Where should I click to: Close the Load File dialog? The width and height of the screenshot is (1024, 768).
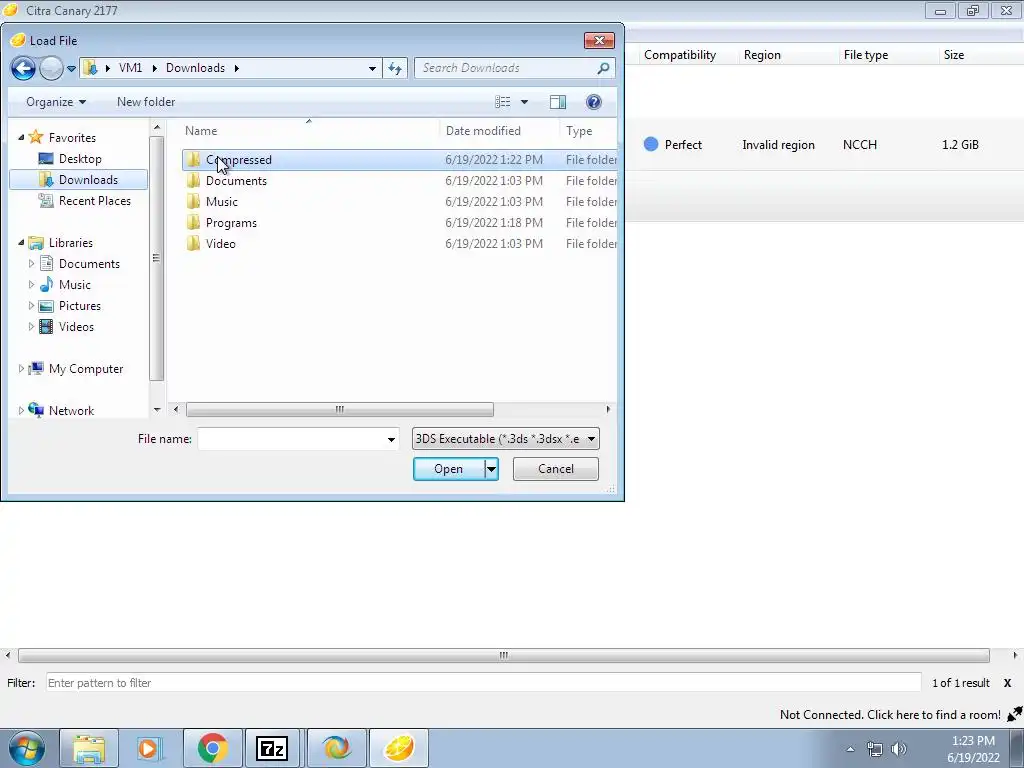tap(599, 40)
